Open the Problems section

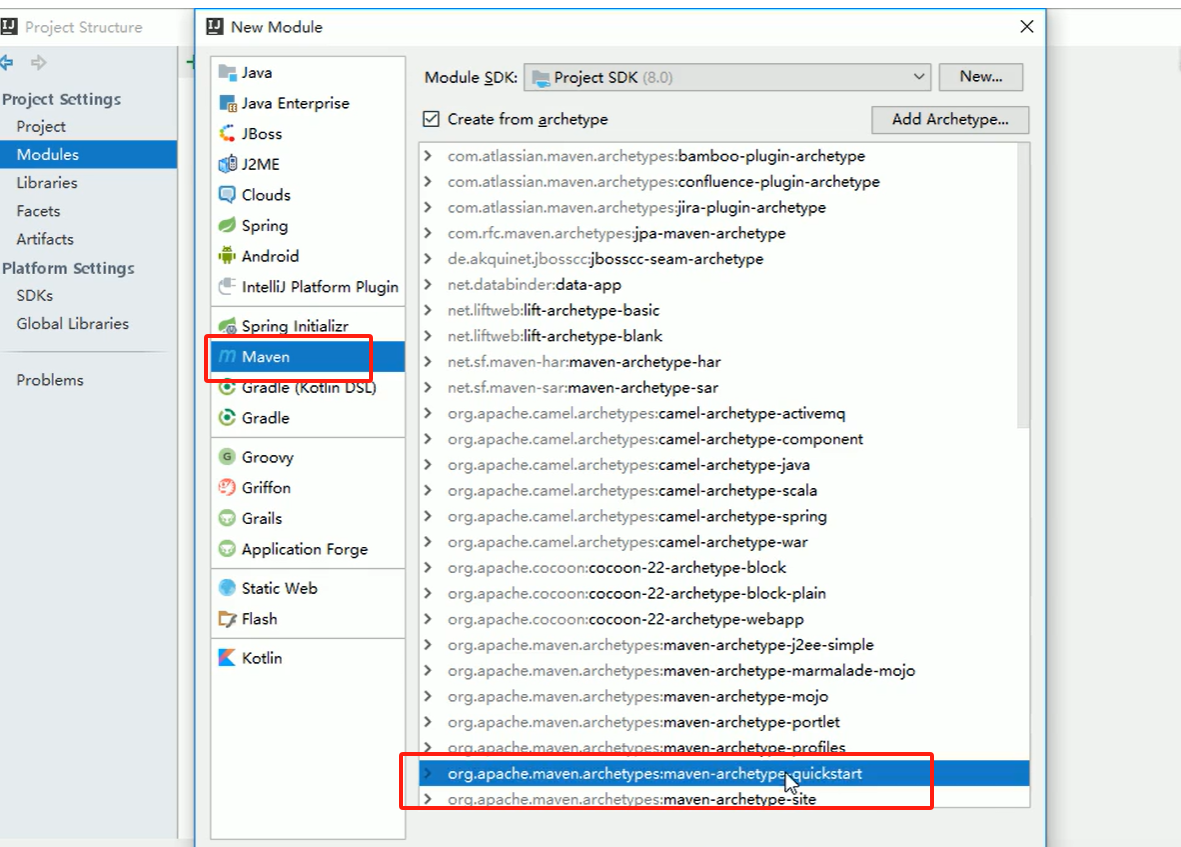coord(50,380)
